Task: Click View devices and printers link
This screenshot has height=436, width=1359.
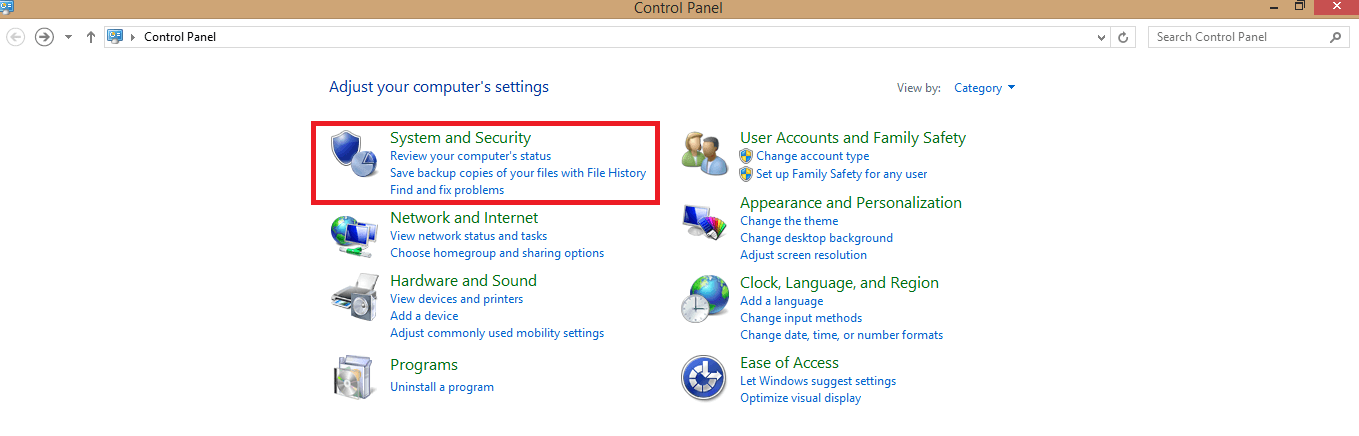Action: tap(456, 299)
